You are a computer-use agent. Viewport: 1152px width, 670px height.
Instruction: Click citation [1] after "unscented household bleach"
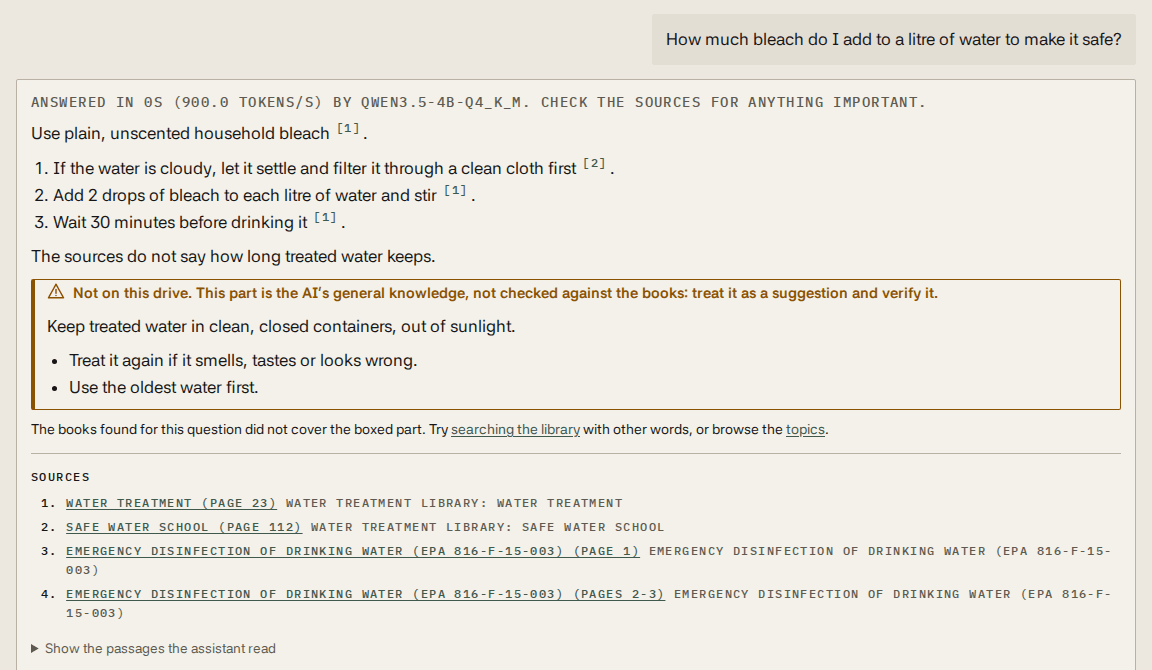[348, 129]
